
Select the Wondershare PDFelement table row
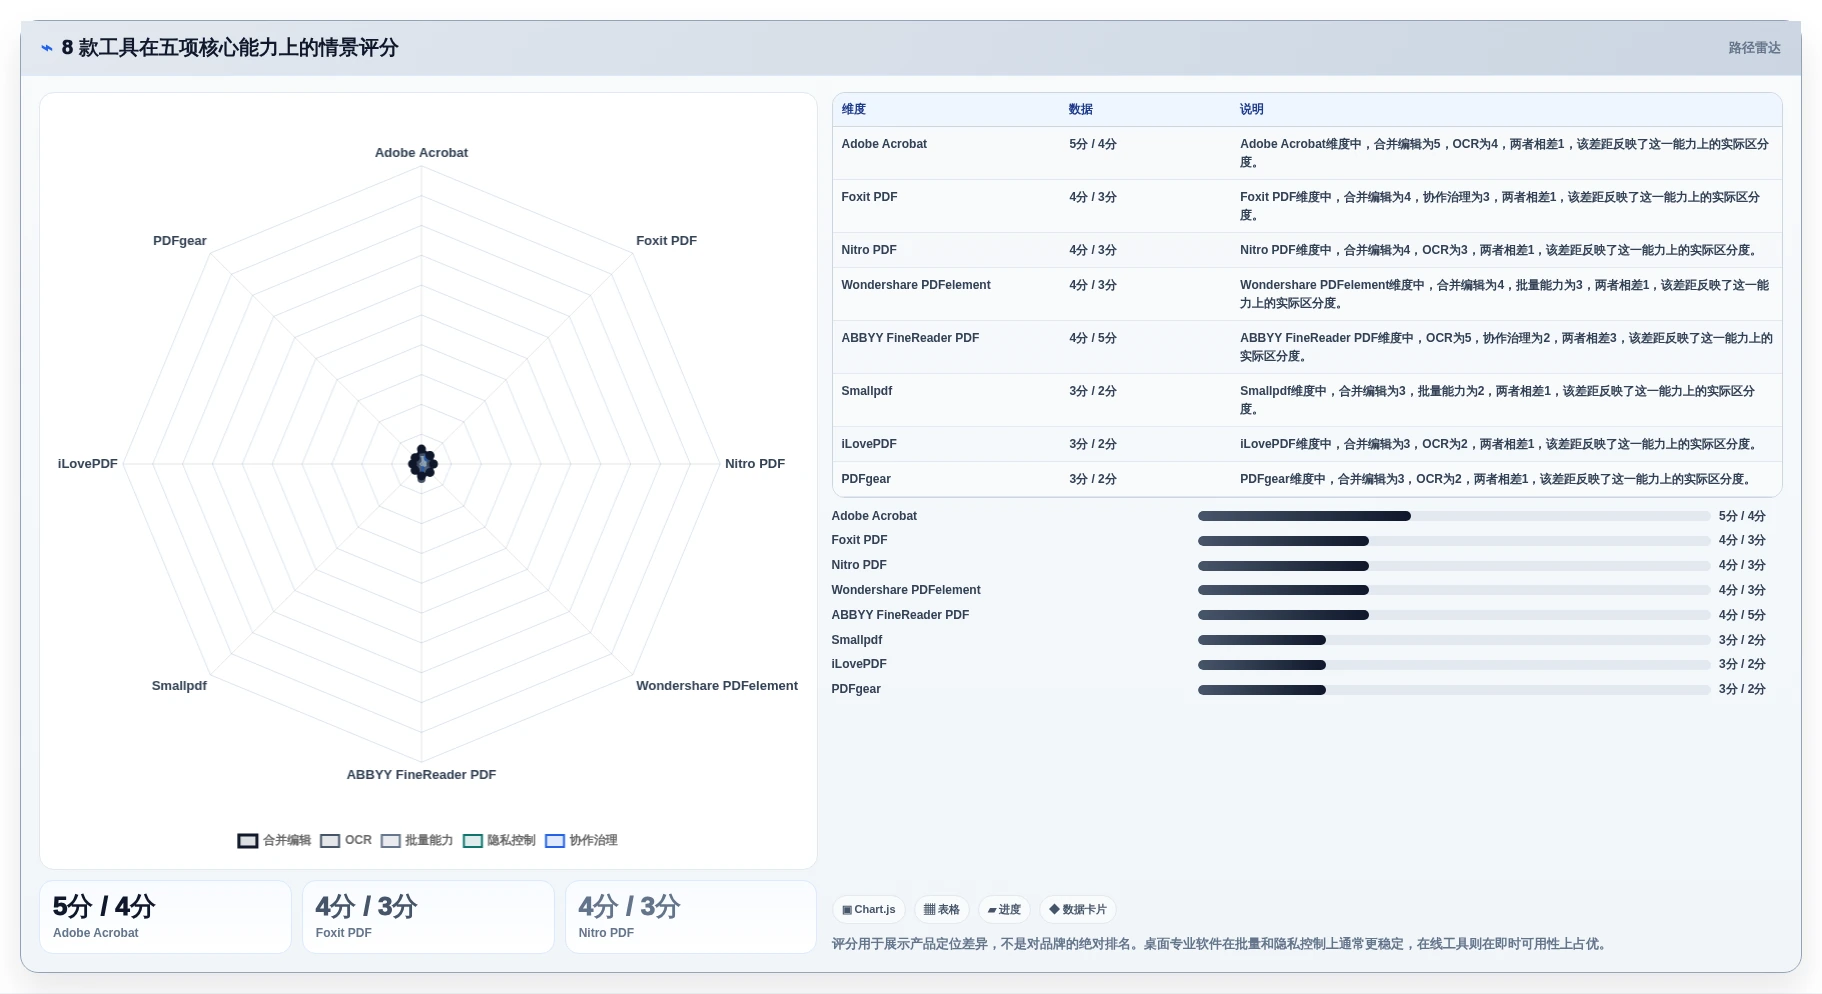click(1307, 294)
